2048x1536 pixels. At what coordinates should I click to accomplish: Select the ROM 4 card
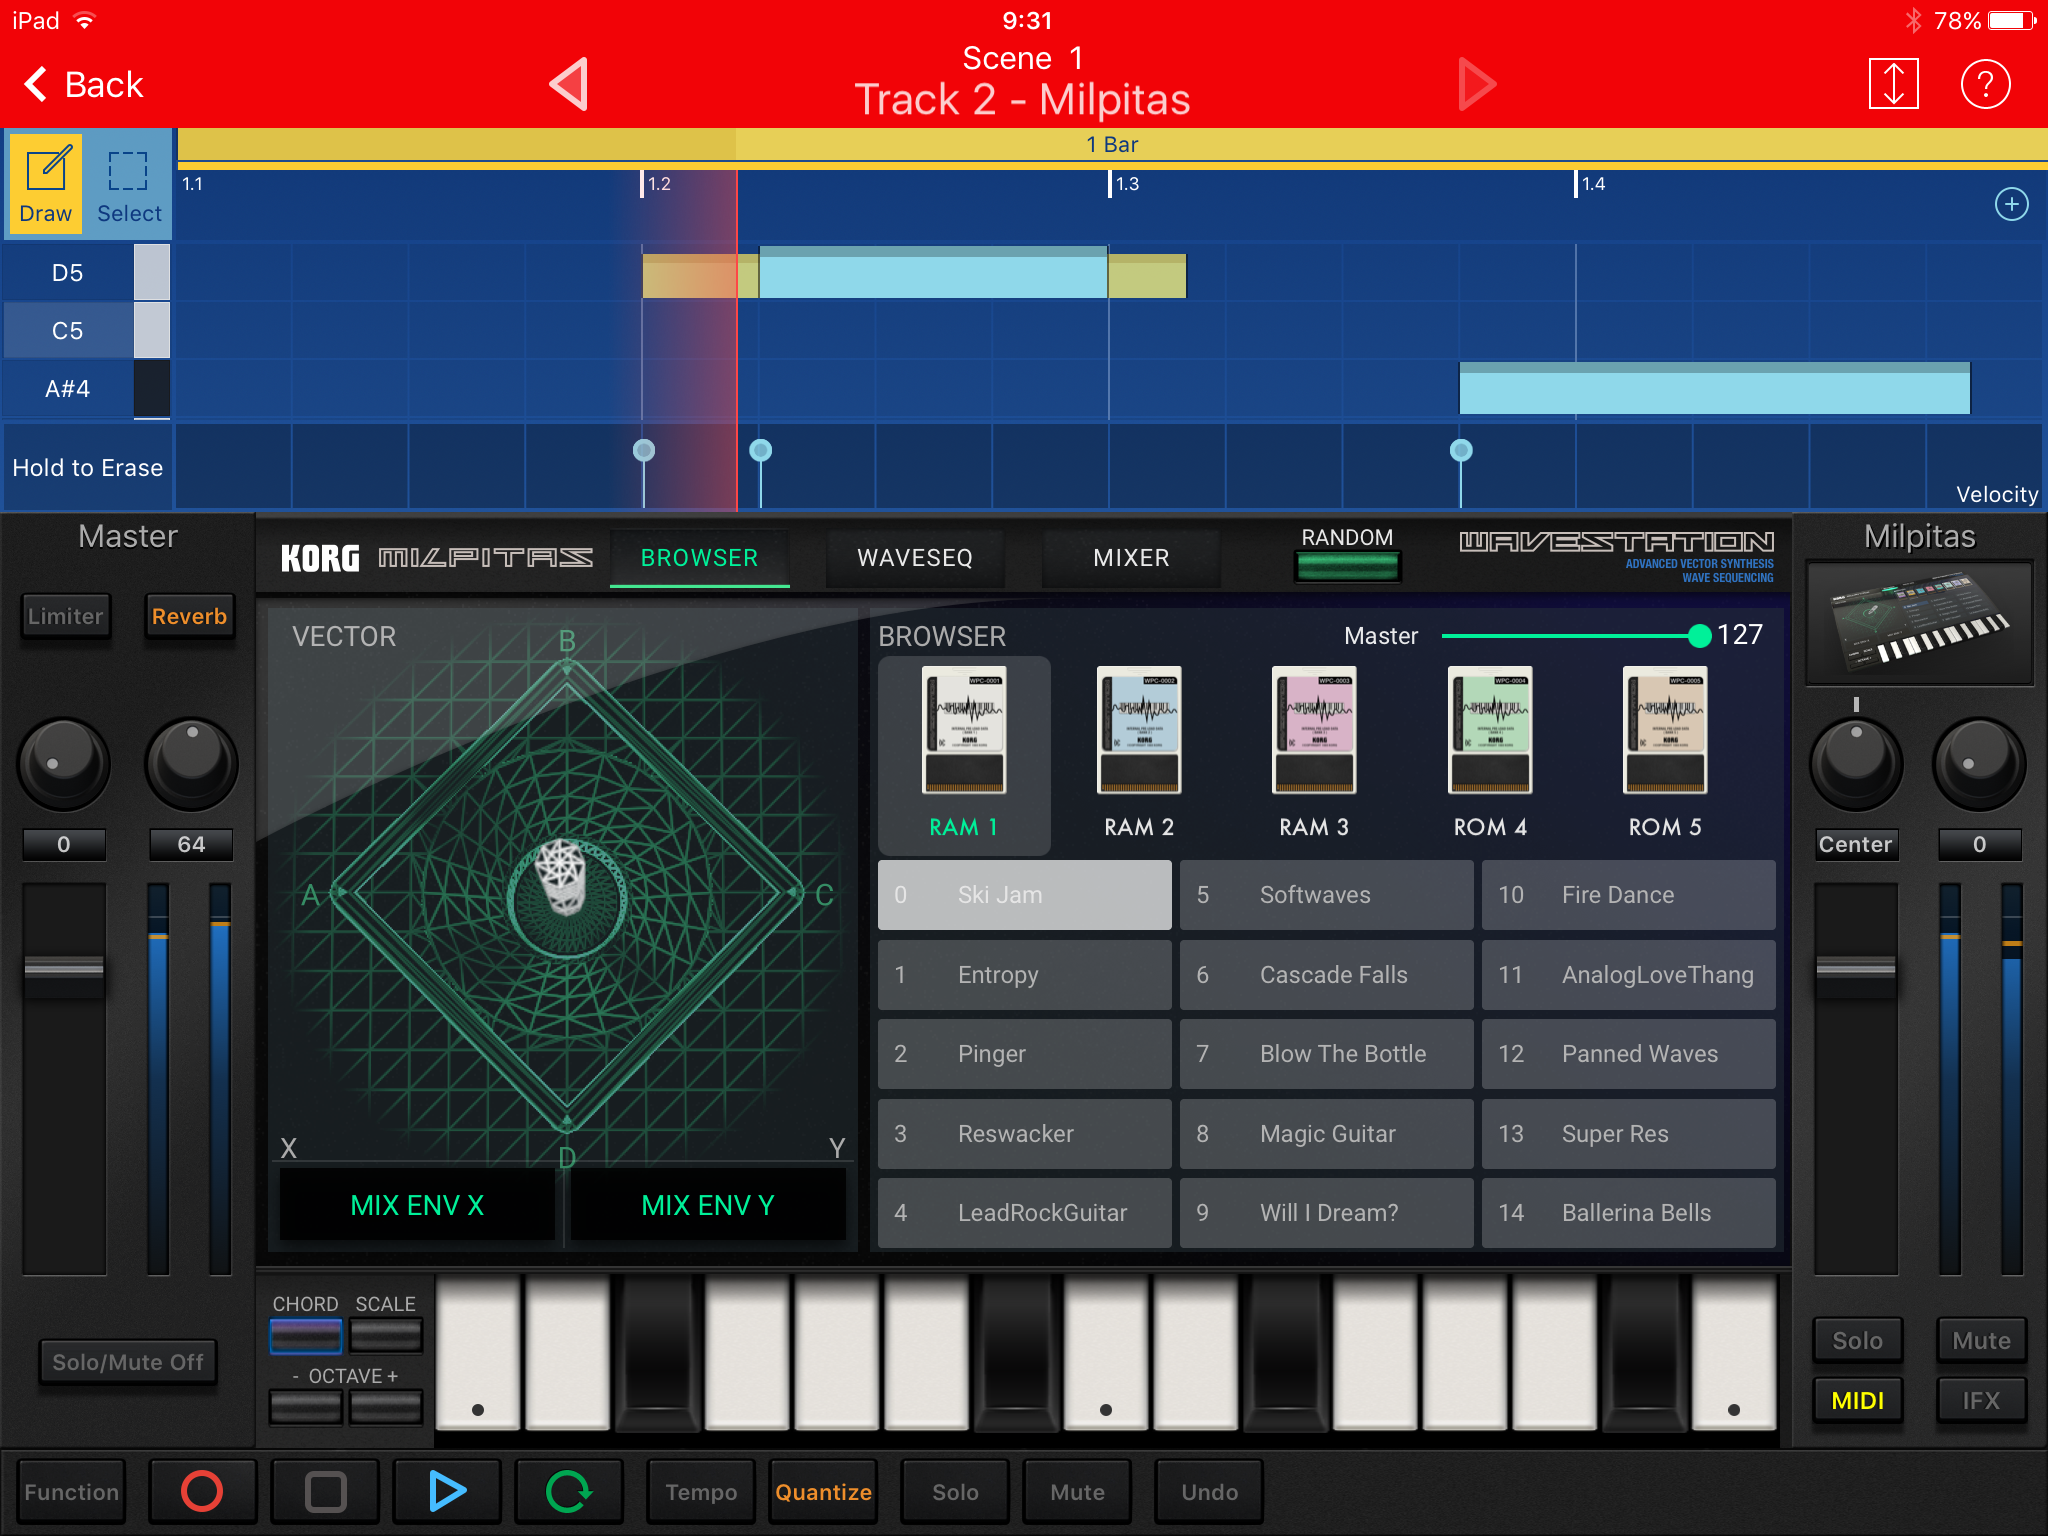click(x=1490, y=755)
